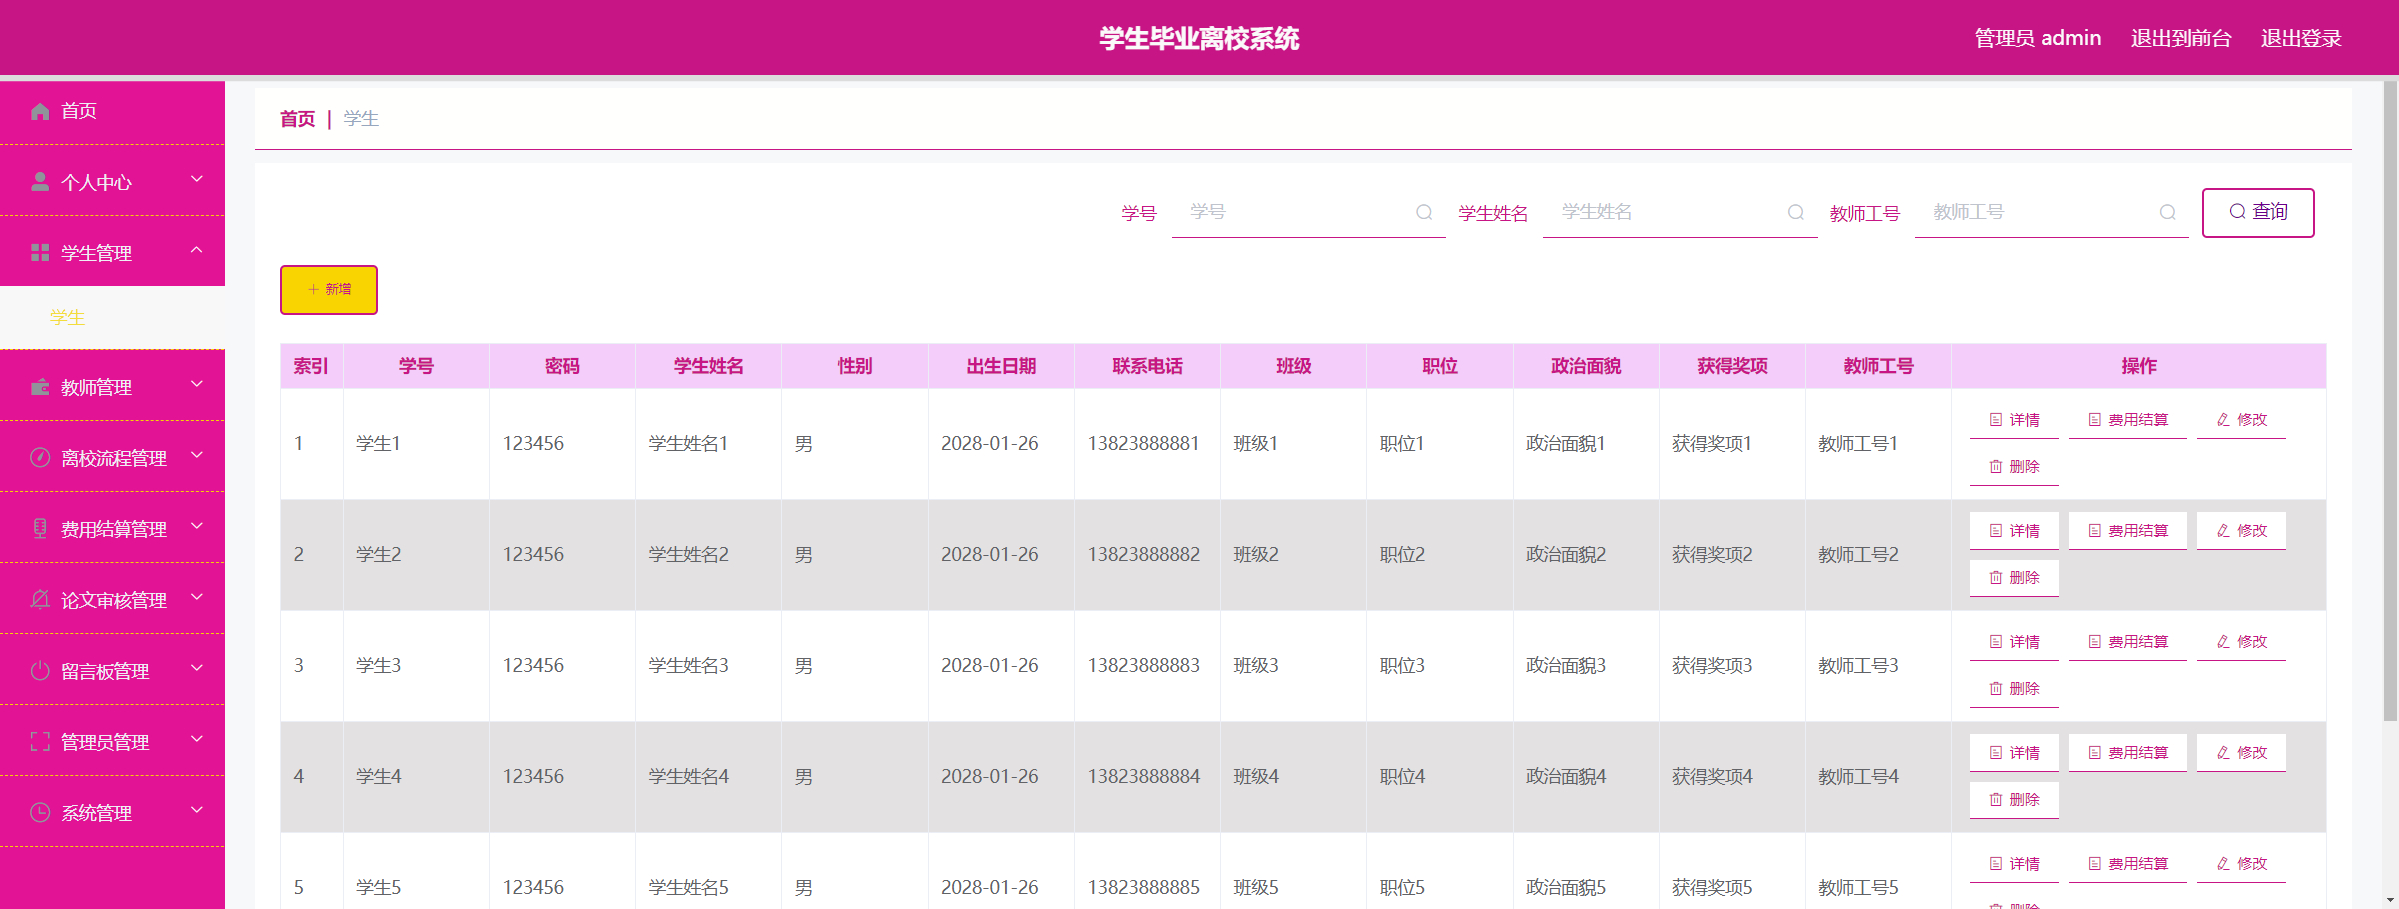Click the yellow 新增 button
The width and height of the screenshot is (2399, 909).
329,290
